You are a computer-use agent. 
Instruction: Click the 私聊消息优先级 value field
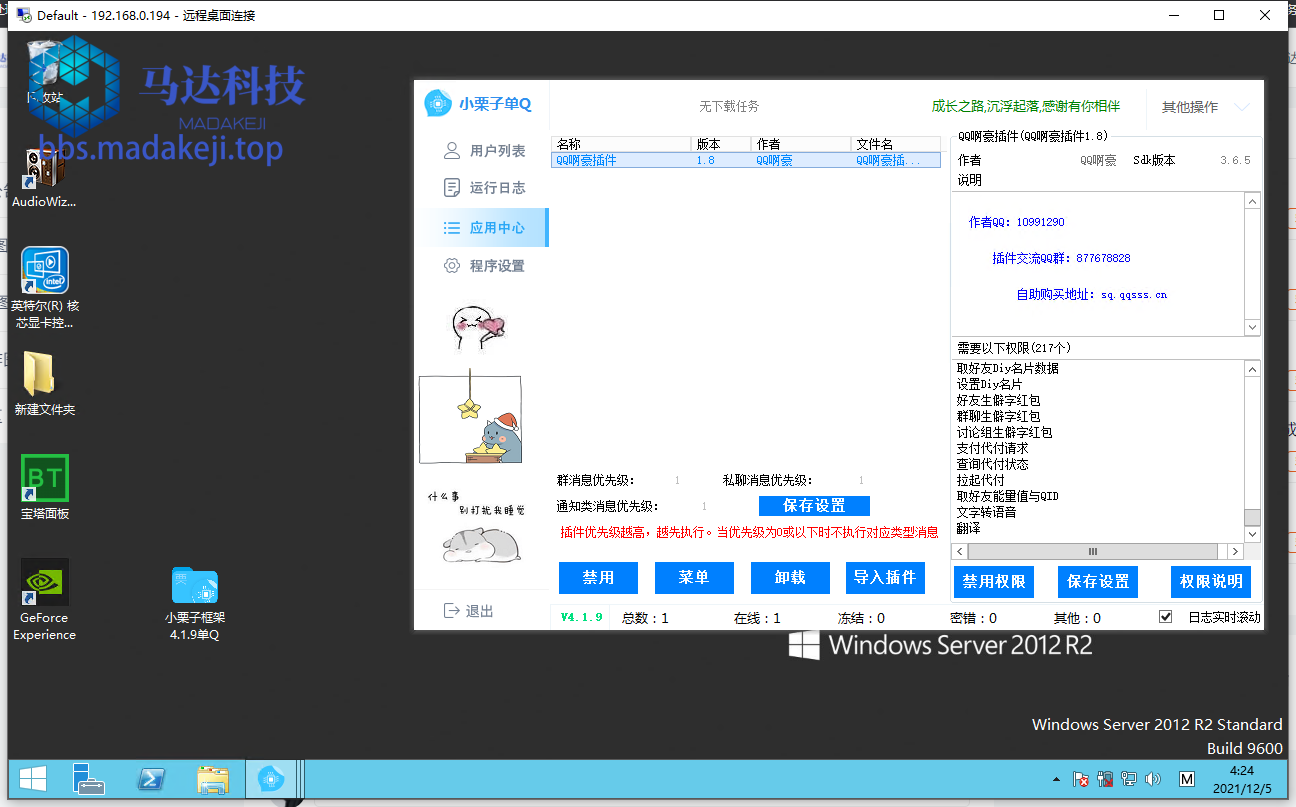(861, 481)
